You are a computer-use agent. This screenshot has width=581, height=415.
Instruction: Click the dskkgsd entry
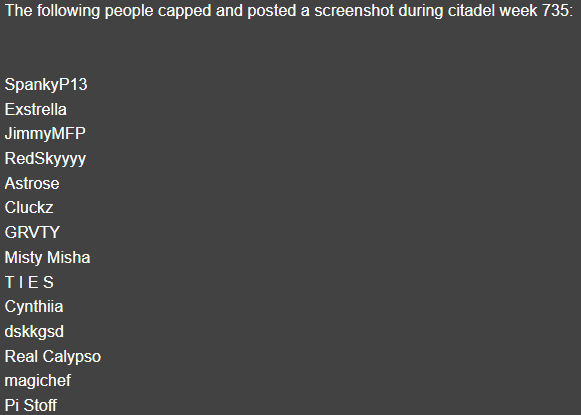click(x=34, y=332)
